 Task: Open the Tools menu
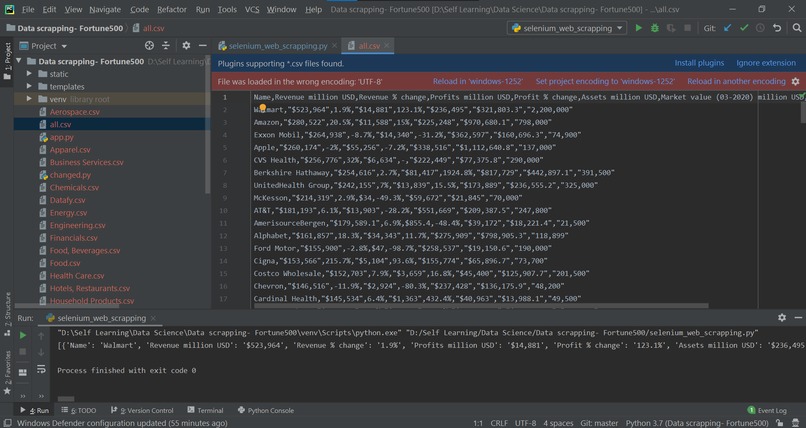coord(227,9)
